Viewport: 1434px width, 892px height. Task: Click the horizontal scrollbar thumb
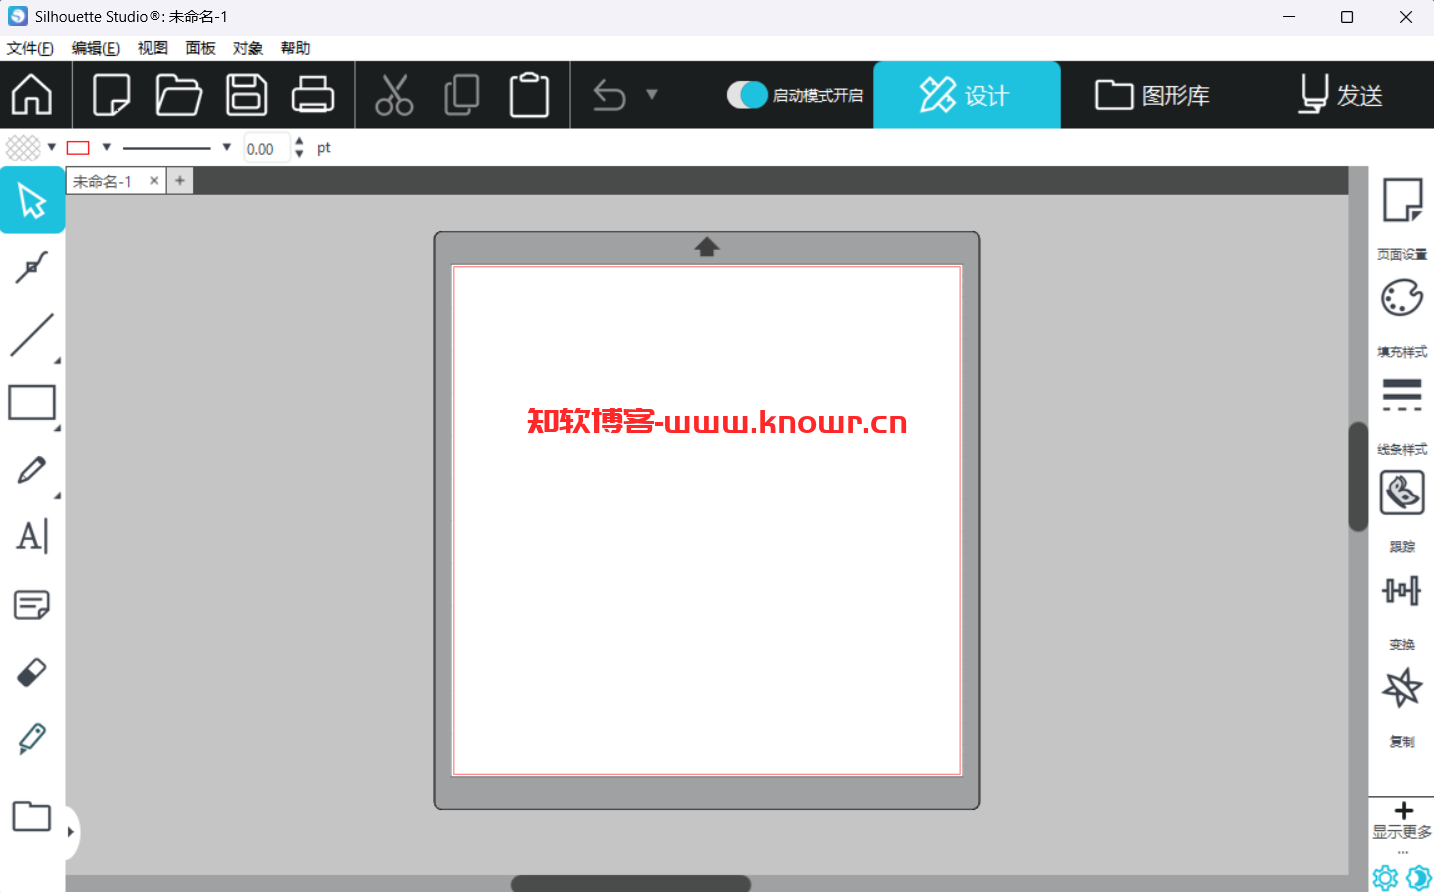tap(630, 884)
